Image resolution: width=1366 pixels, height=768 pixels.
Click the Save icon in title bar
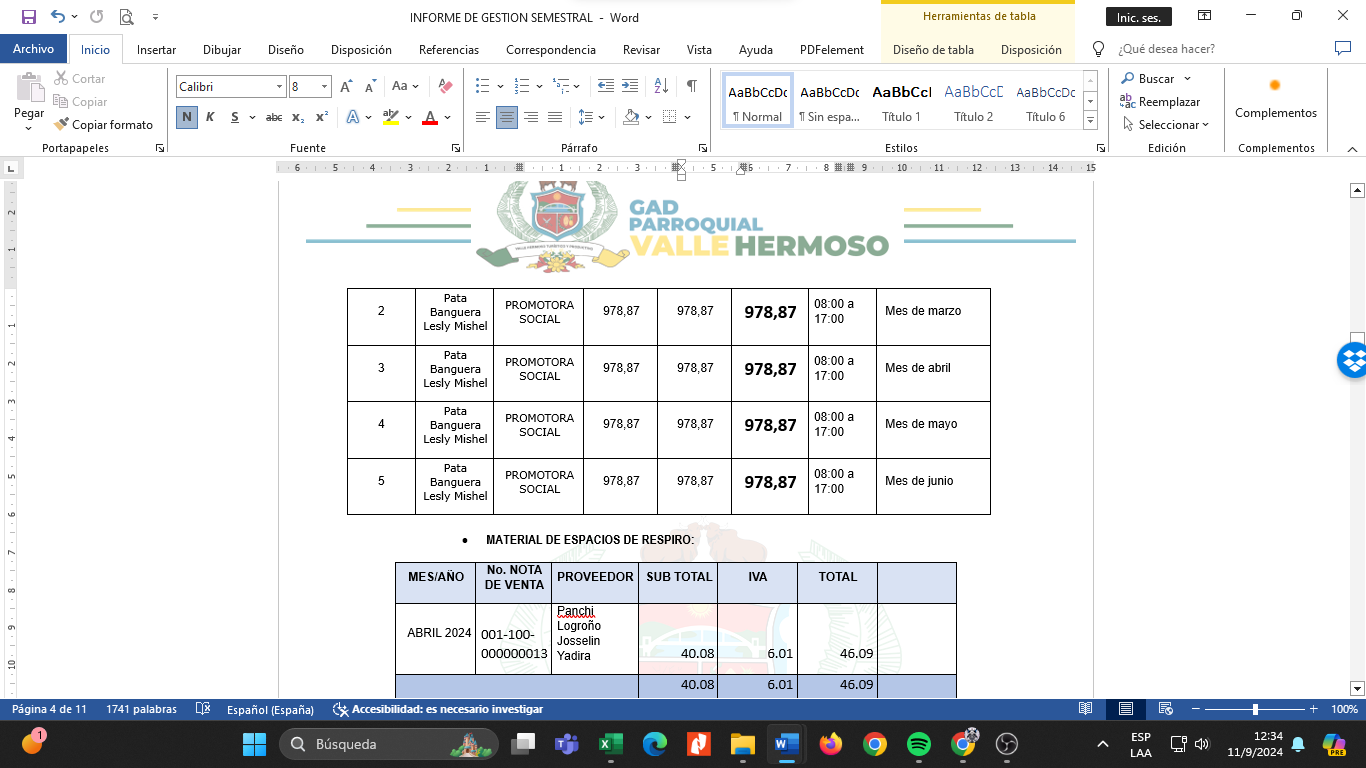29,17
